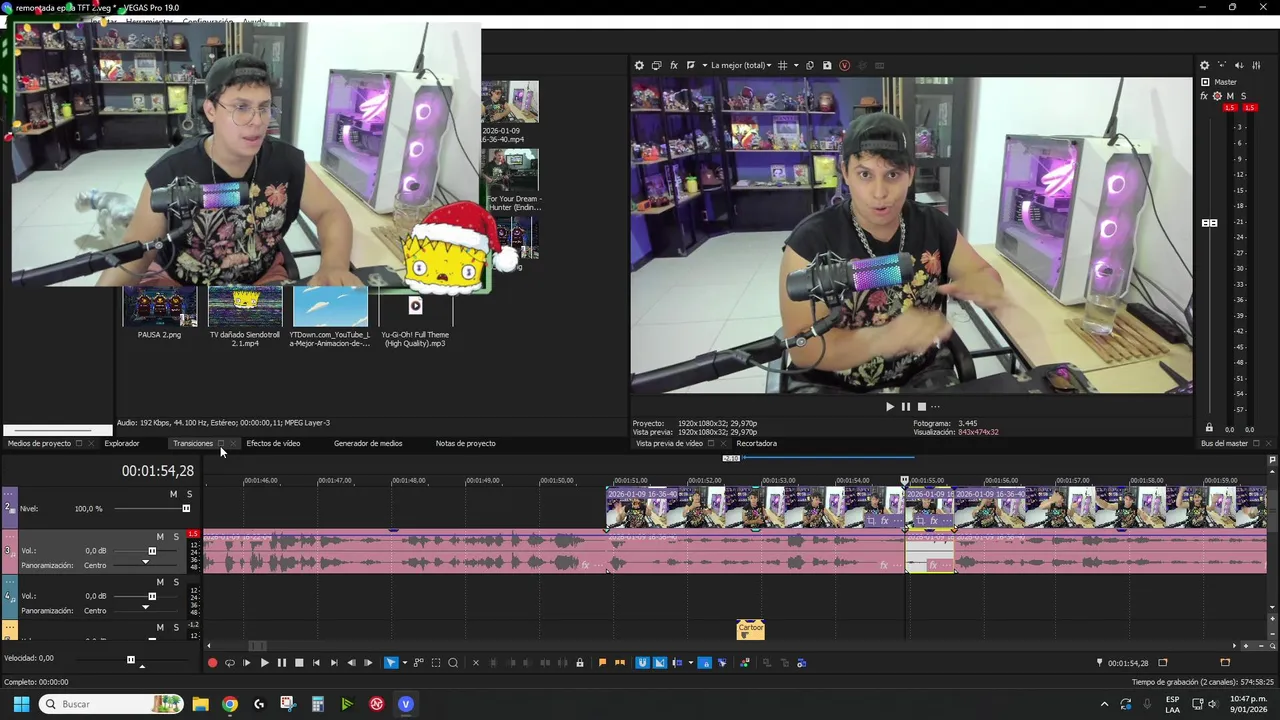
Task: Switch to Efectos de vídeo tab
Action: tap(273, 443)
